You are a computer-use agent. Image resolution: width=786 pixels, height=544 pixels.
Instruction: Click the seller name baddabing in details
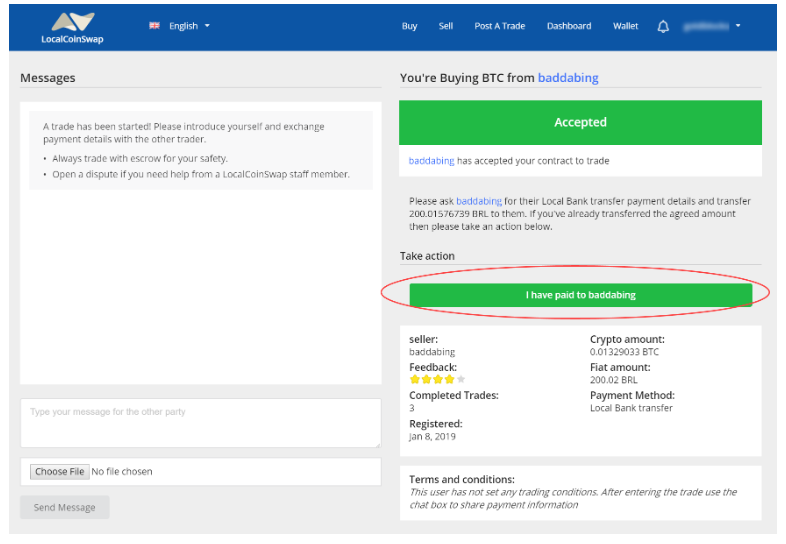click(x=432, y=352)
